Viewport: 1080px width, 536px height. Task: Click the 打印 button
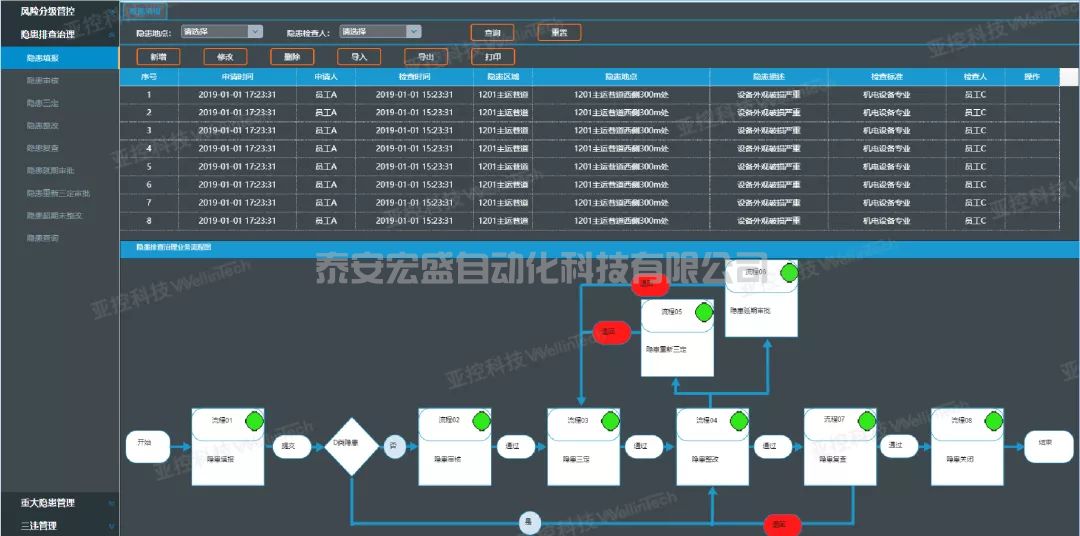pos(492,57)
